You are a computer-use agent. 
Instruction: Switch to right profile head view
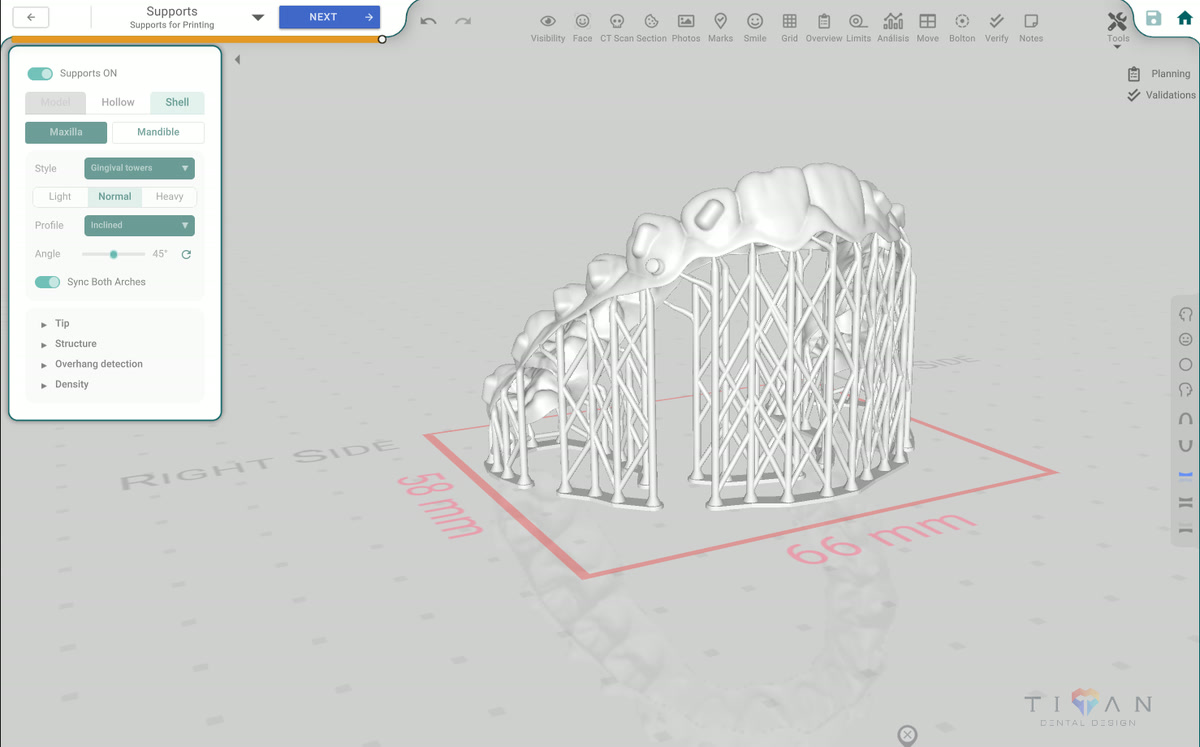(1186, 390)
